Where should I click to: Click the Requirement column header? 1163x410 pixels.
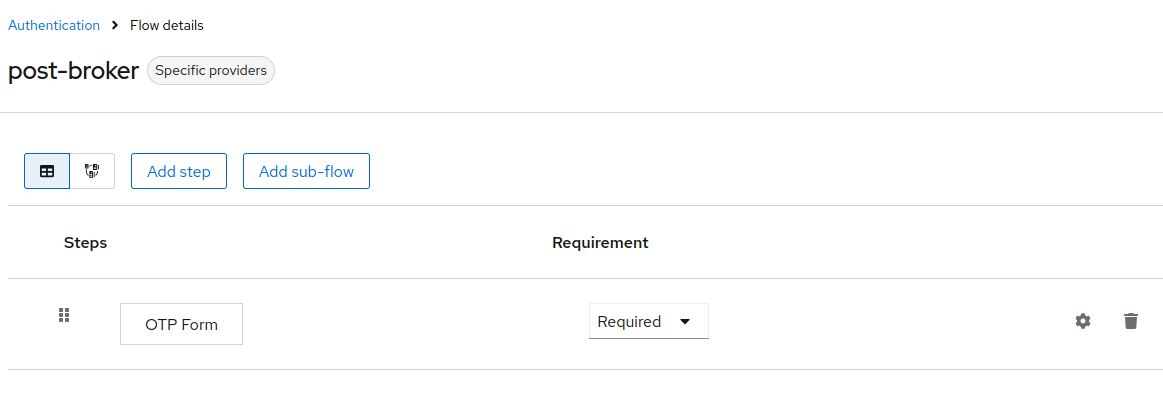(x=600, y=242)
